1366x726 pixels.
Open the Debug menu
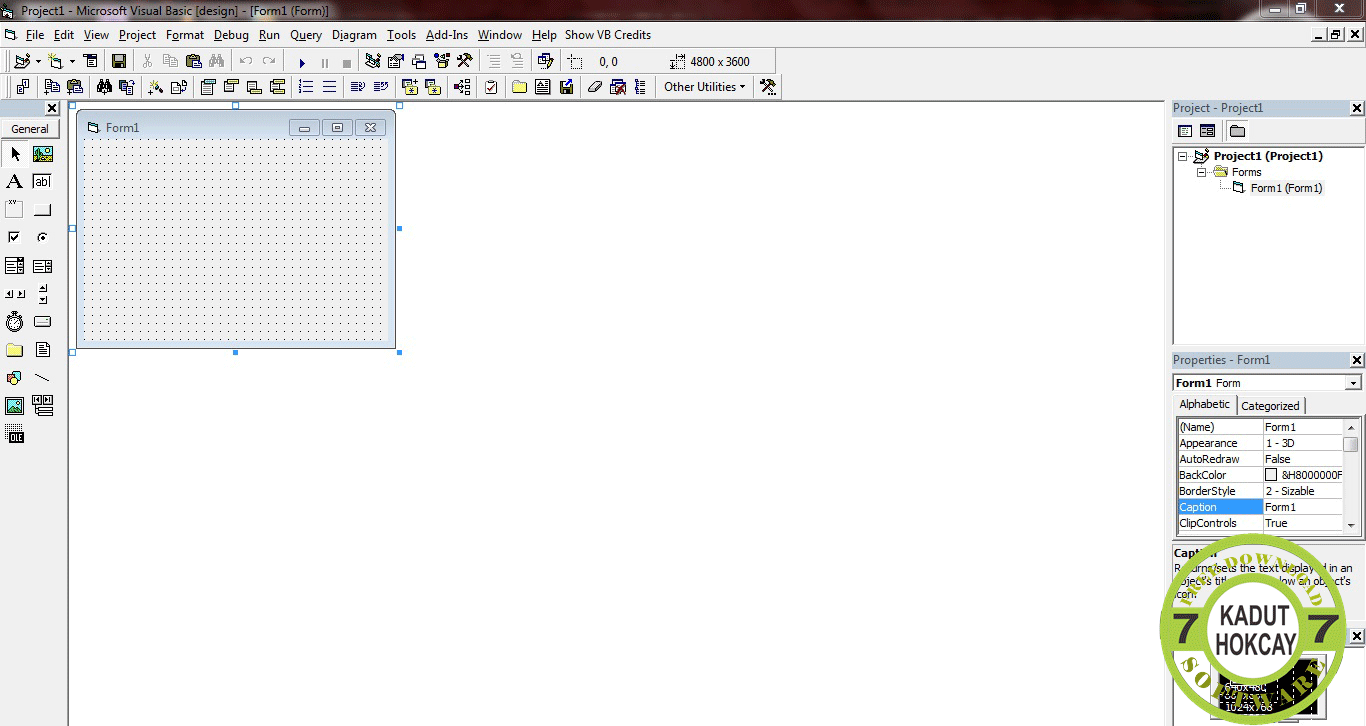coord(231,35)
